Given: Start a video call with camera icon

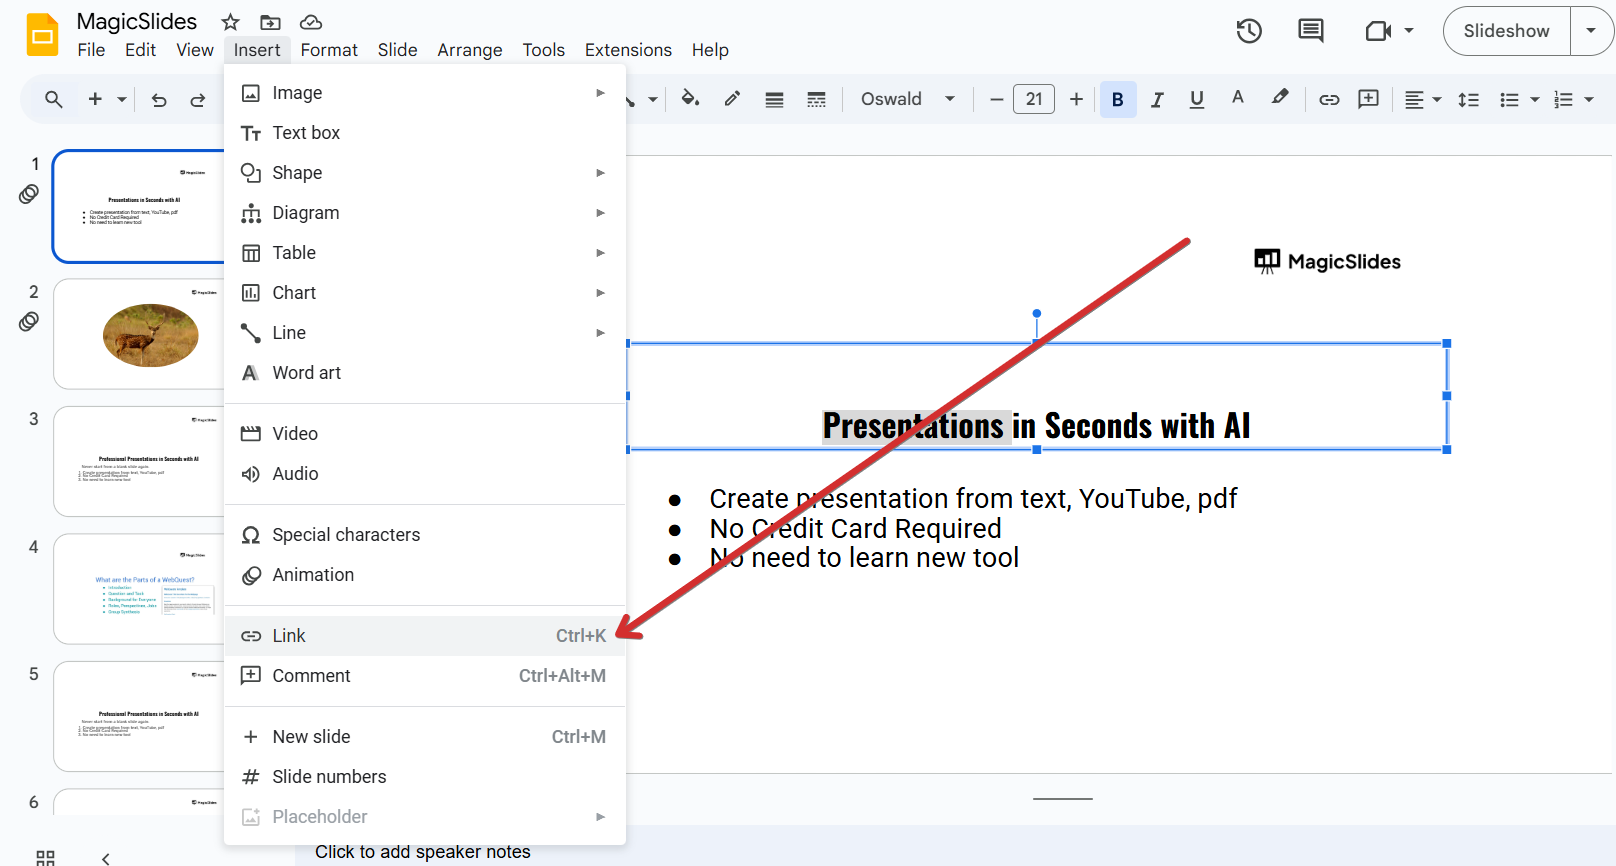Looking at the screenshot, I should point(1379,31).
